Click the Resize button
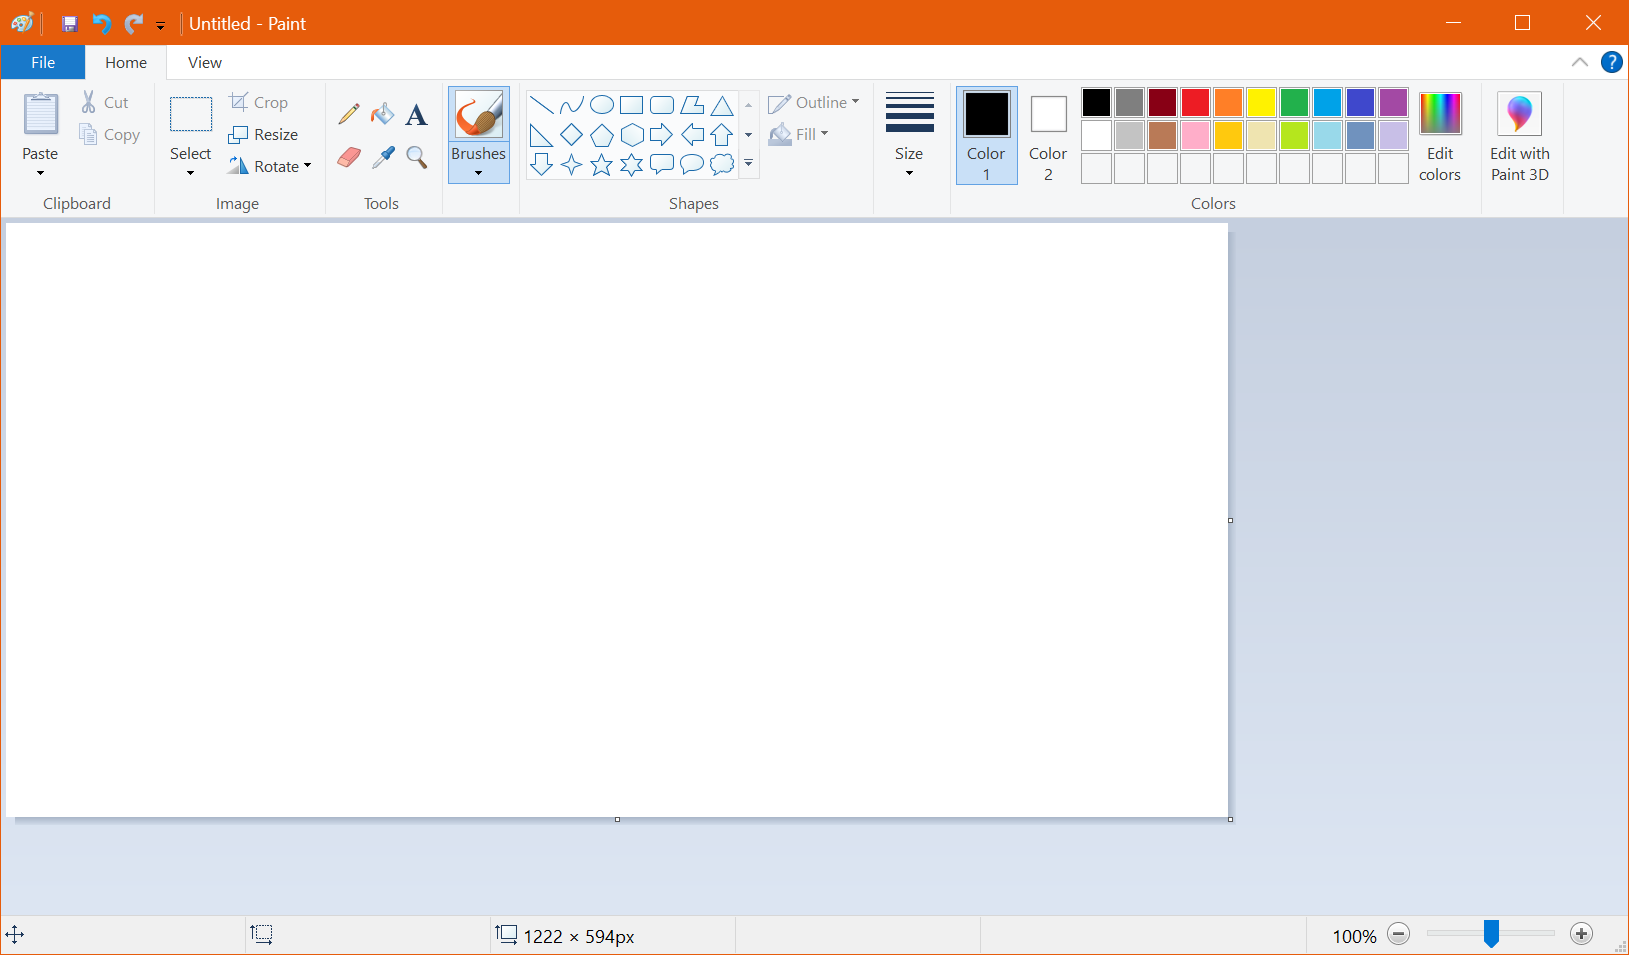The width and height of the screenshot is (1629, 955). pyautogui.click(x=264, y=134)
